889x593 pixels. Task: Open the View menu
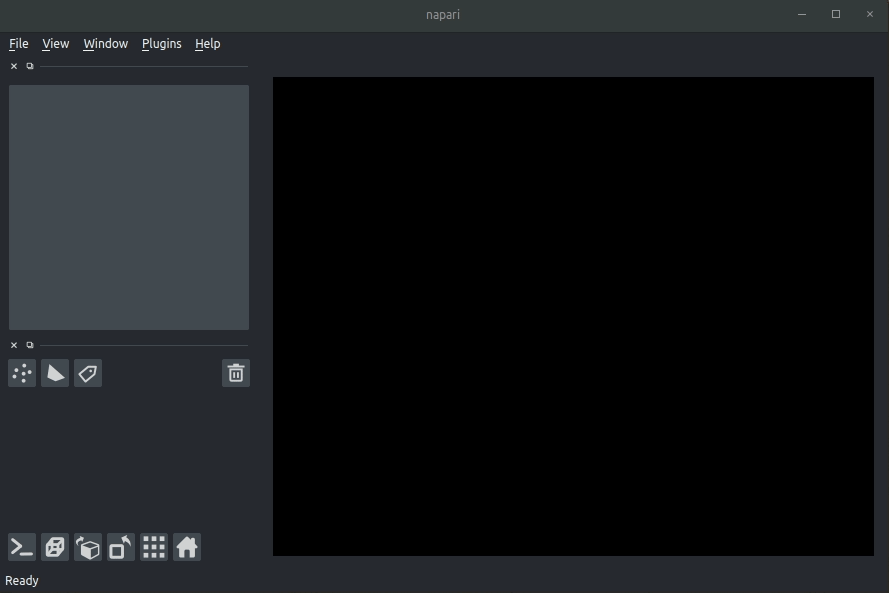coord(55,44)
